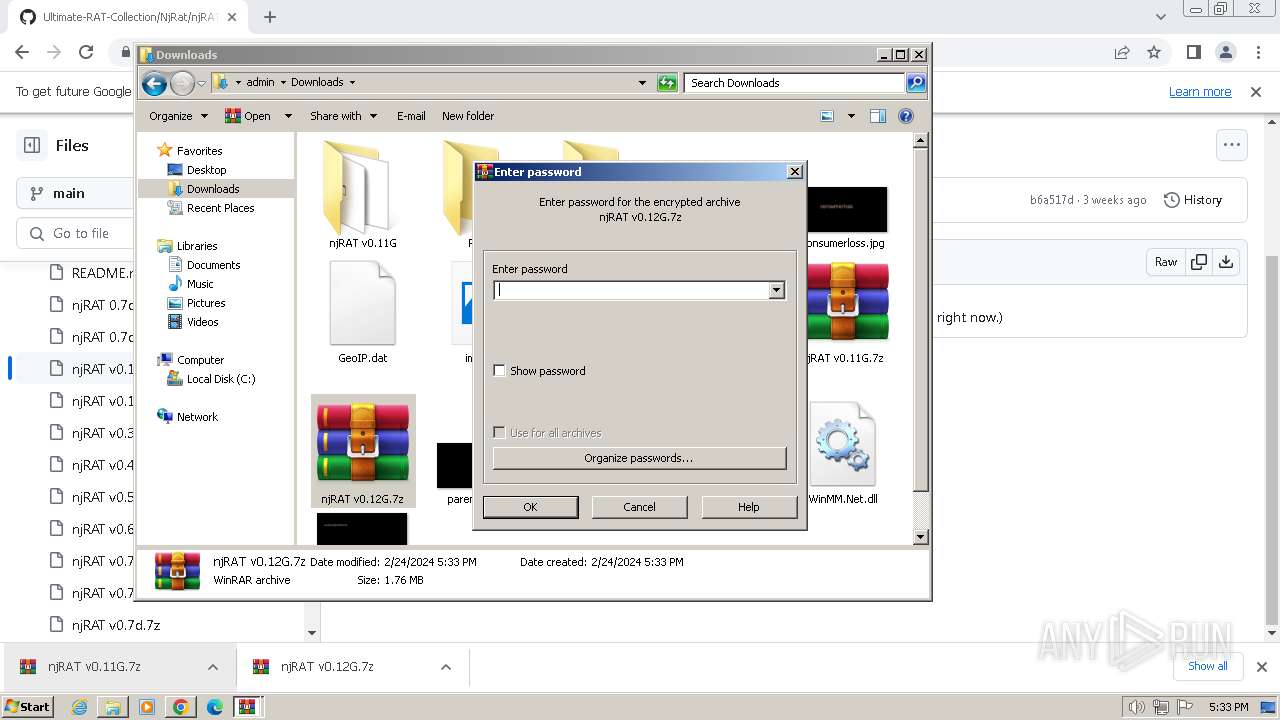The height and width of the screenshot is (720, 1280).
Task: Click OK in password dialog
Action: coord(530,507)
